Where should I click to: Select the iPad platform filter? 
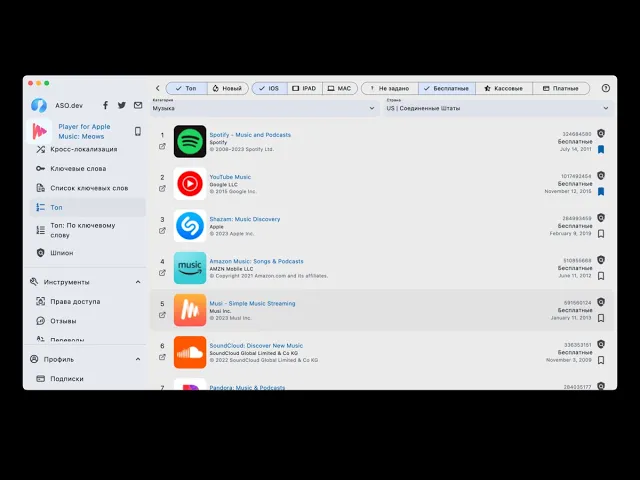click(x=305, y=88)
